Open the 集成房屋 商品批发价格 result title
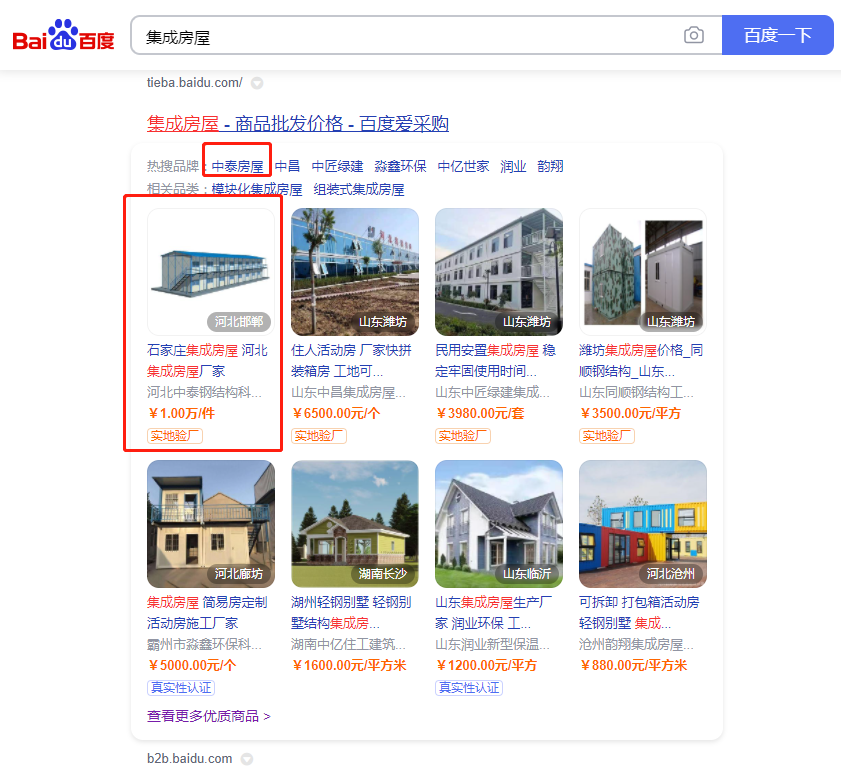Screen dimensions: 841x777 [298, 124]
